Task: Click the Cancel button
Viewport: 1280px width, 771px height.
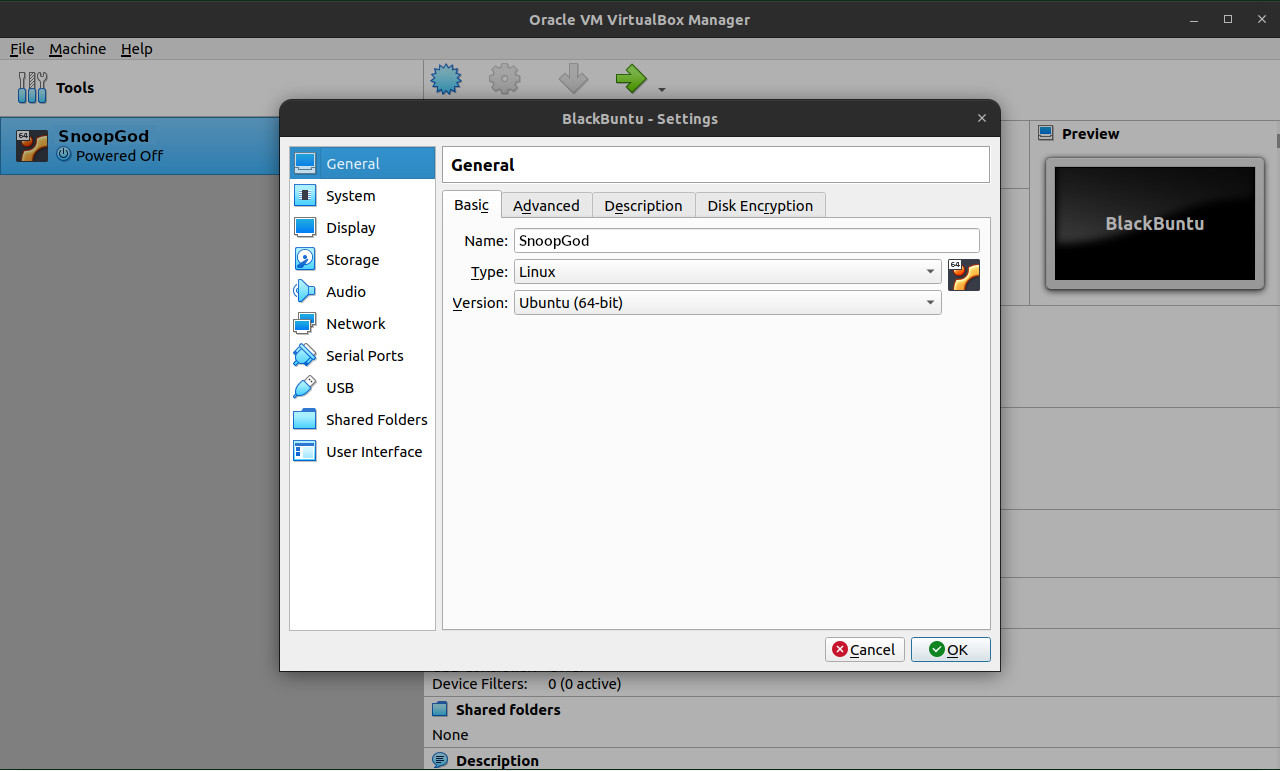Action: [x=865, y=650]
